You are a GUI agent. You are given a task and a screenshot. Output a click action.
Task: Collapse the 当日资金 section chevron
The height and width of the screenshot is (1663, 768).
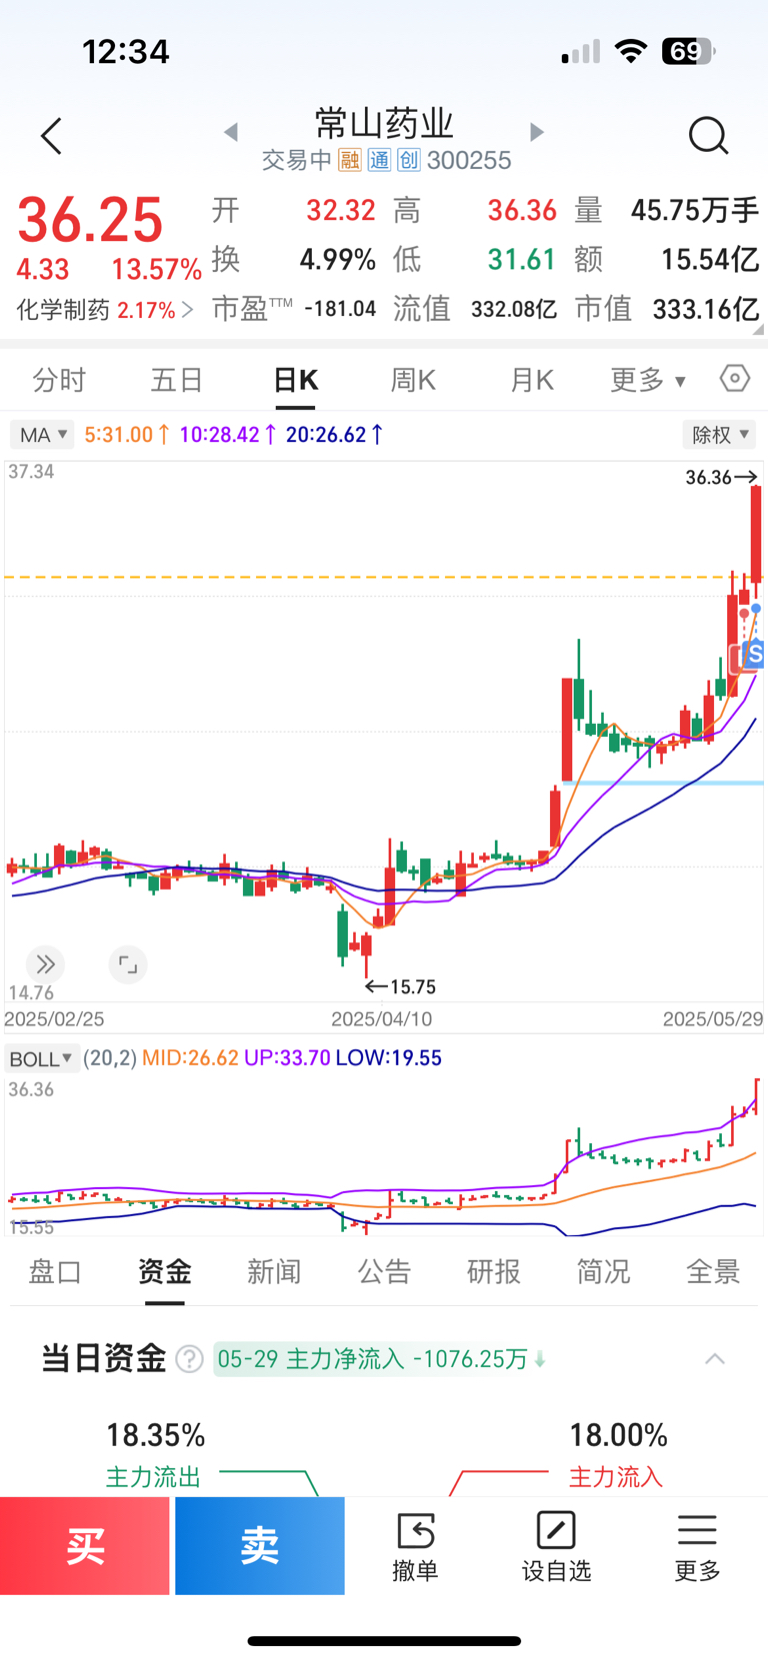[715, 1359]
